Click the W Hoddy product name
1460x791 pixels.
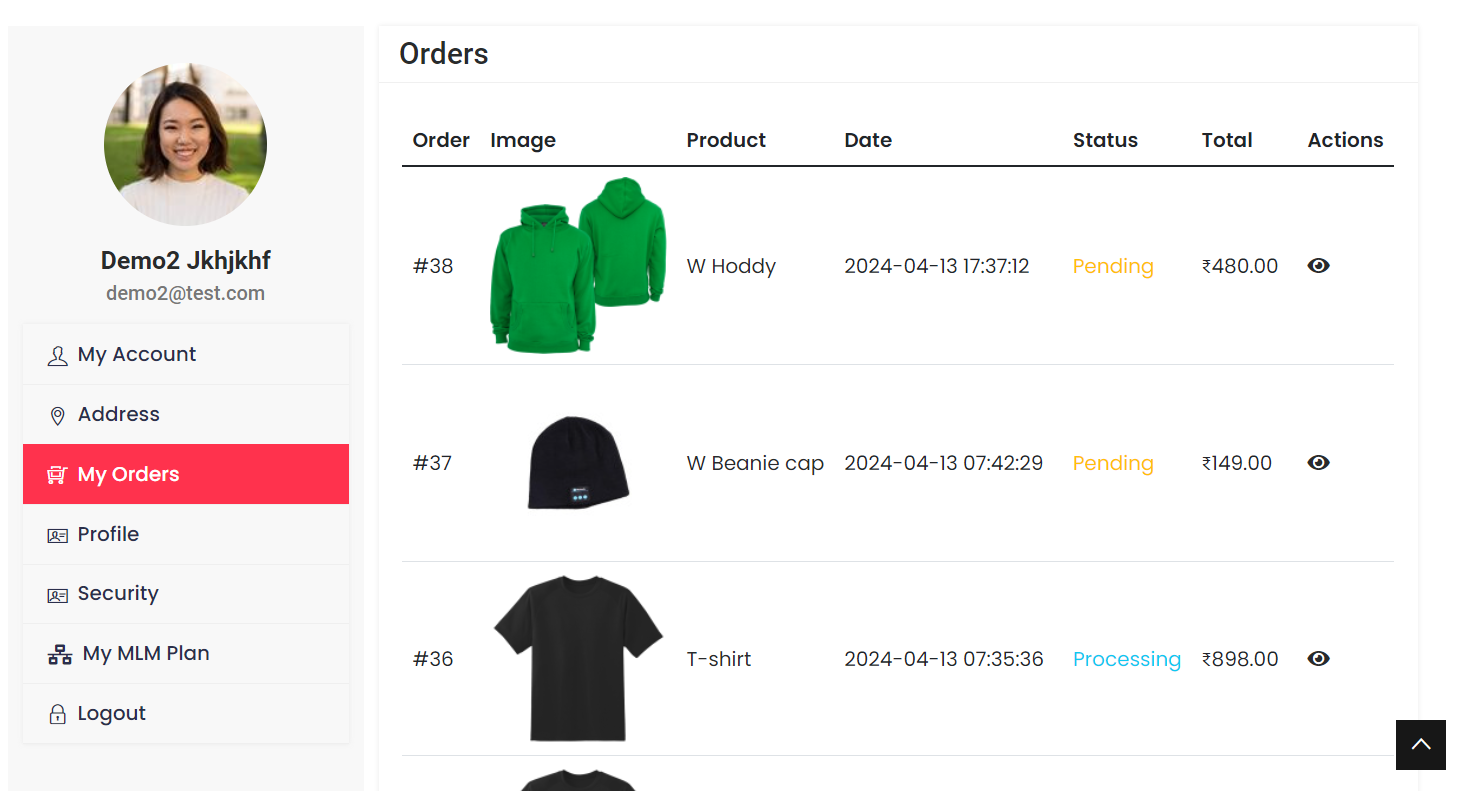731,266
